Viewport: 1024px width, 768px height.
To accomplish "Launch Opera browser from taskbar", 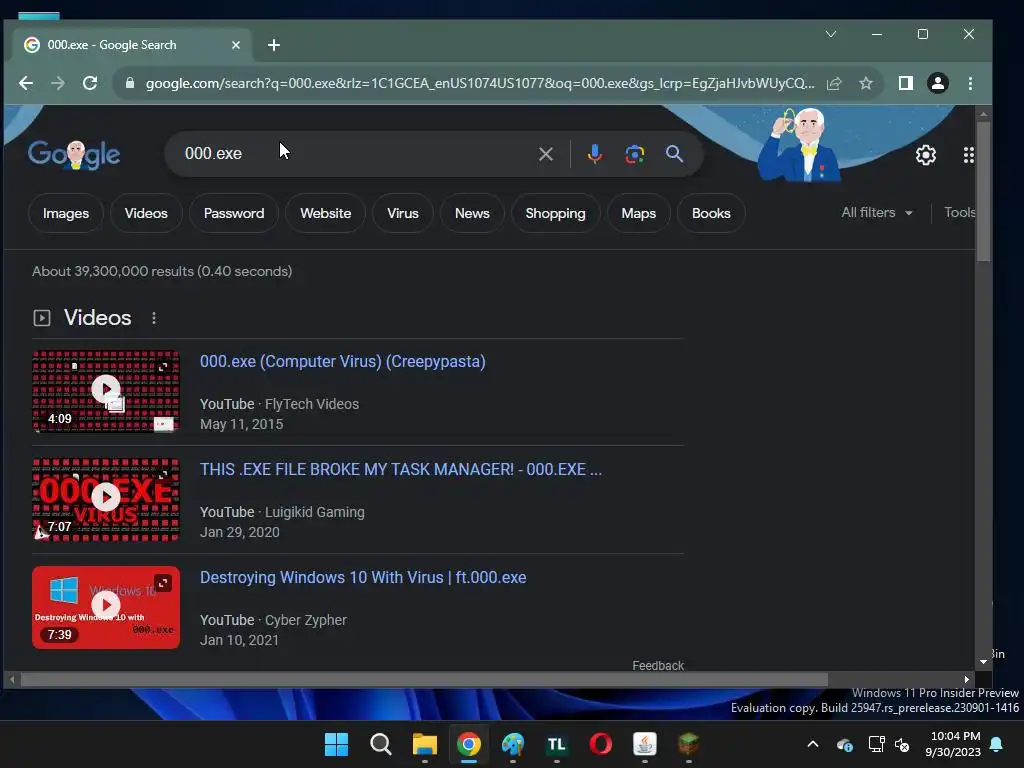I will [600, 744].
